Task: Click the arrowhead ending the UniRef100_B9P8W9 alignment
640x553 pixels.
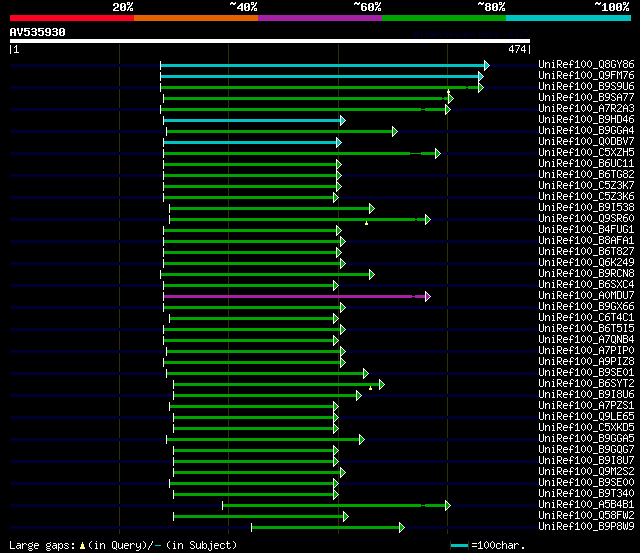Action: click(402, 528)
